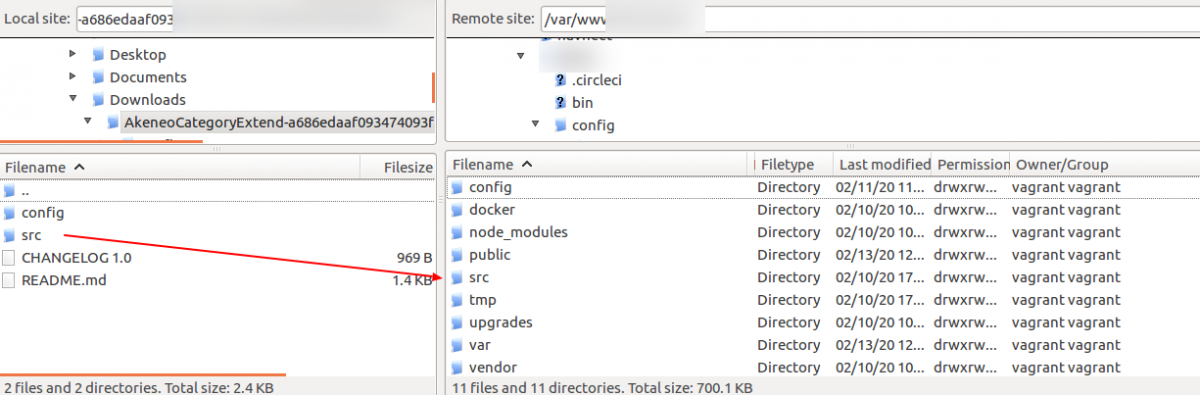Select remote src folder icon

pyautogui.click(x=457, y=277)
